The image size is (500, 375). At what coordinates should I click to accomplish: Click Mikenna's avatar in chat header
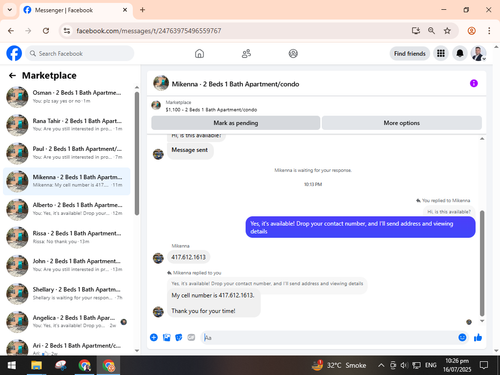[x=161, y=83]
